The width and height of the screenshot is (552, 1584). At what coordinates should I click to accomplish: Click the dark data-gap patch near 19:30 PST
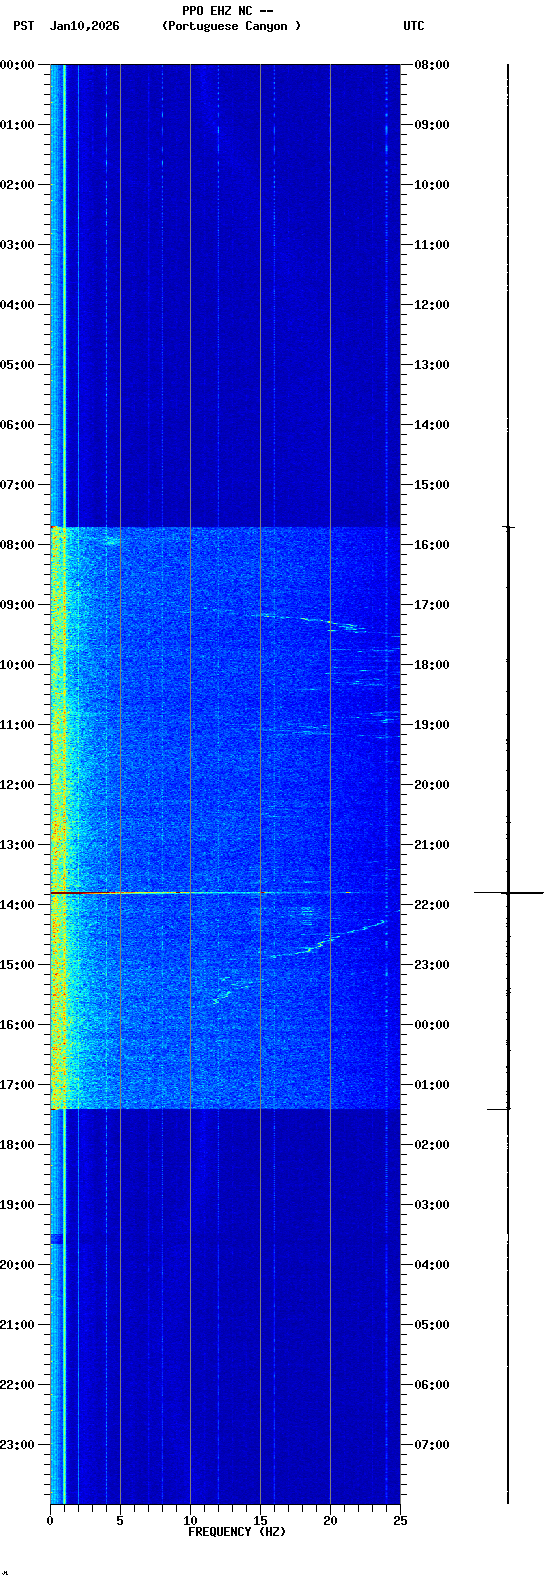pyautogui.click(x=57, y=1239)
